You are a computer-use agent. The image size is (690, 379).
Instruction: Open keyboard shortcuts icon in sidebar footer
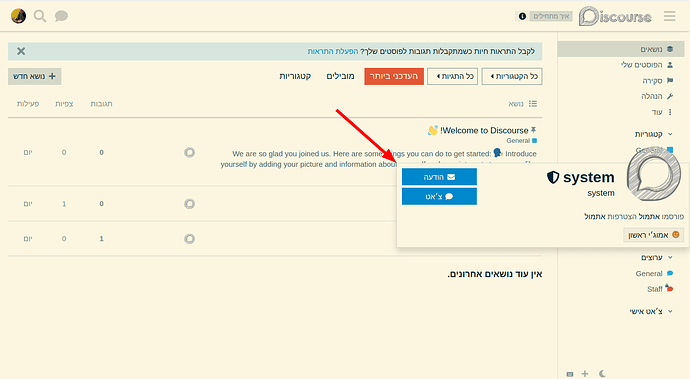point(570,374)
